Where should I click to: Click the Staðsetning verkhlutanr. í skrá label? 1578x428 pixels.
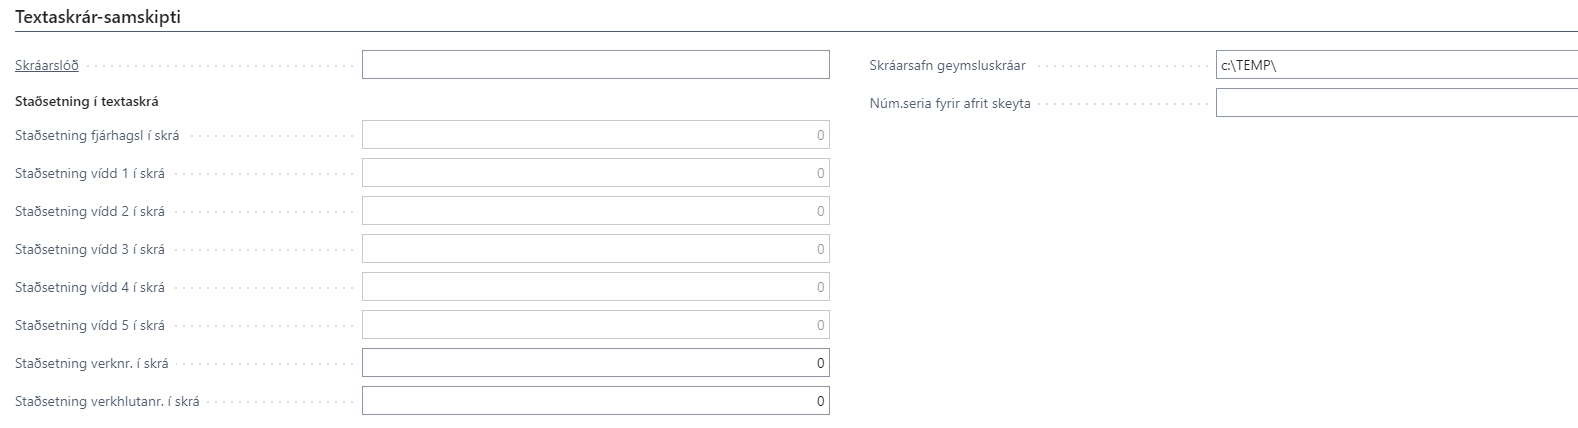(x=107, y=402)
